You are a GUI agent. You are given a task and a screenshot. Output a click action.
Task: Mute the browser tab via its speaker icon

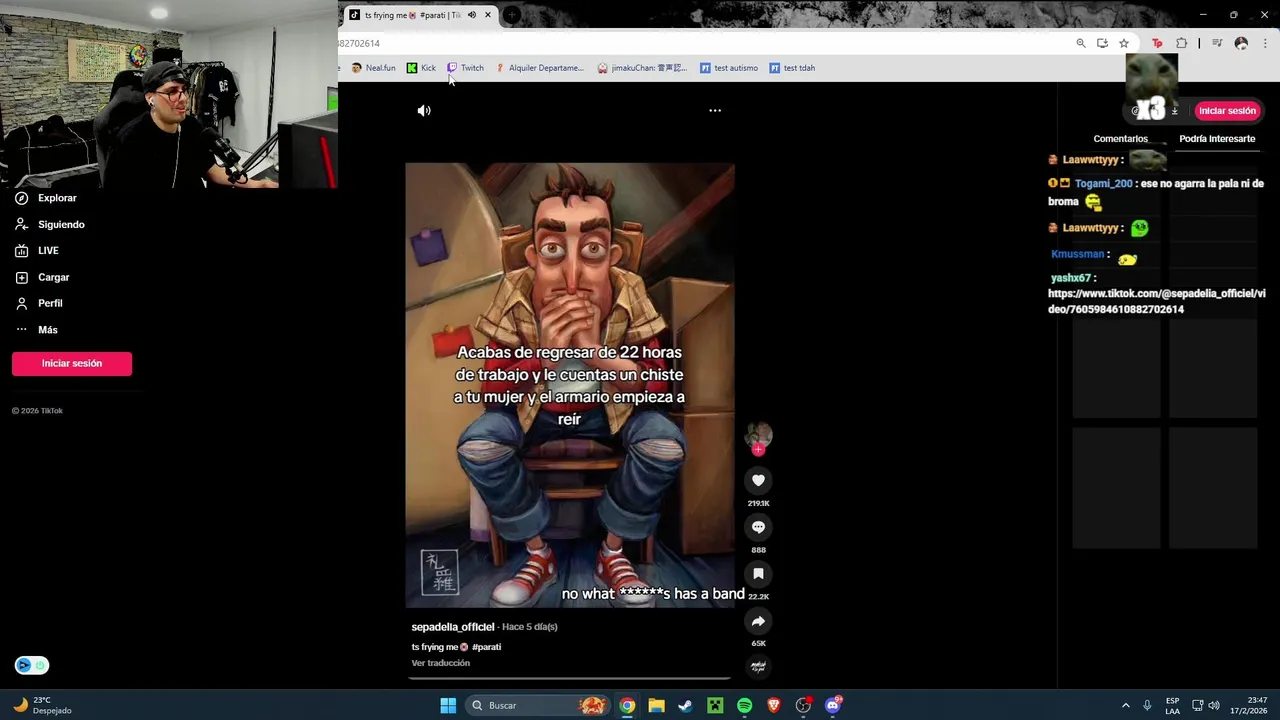(471, 15)
